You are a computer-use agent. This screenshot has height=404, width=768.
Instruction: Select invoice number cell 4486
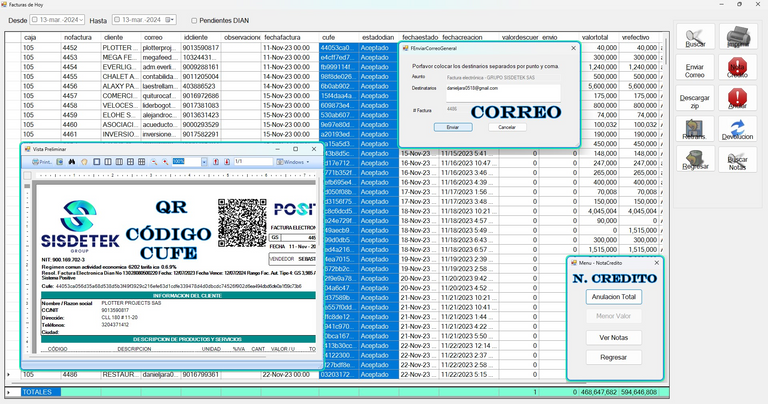pos(80,374)
